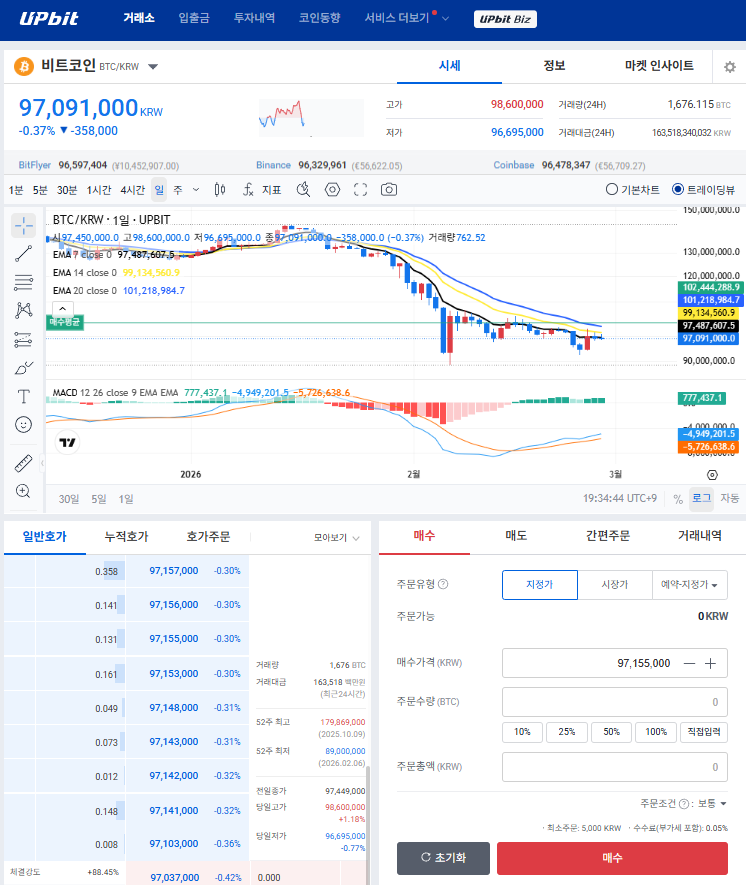The height and width of the screenshot is (885, 746).
Task: Toggle fullscreen chart mode
Action: tap(361, 190)
